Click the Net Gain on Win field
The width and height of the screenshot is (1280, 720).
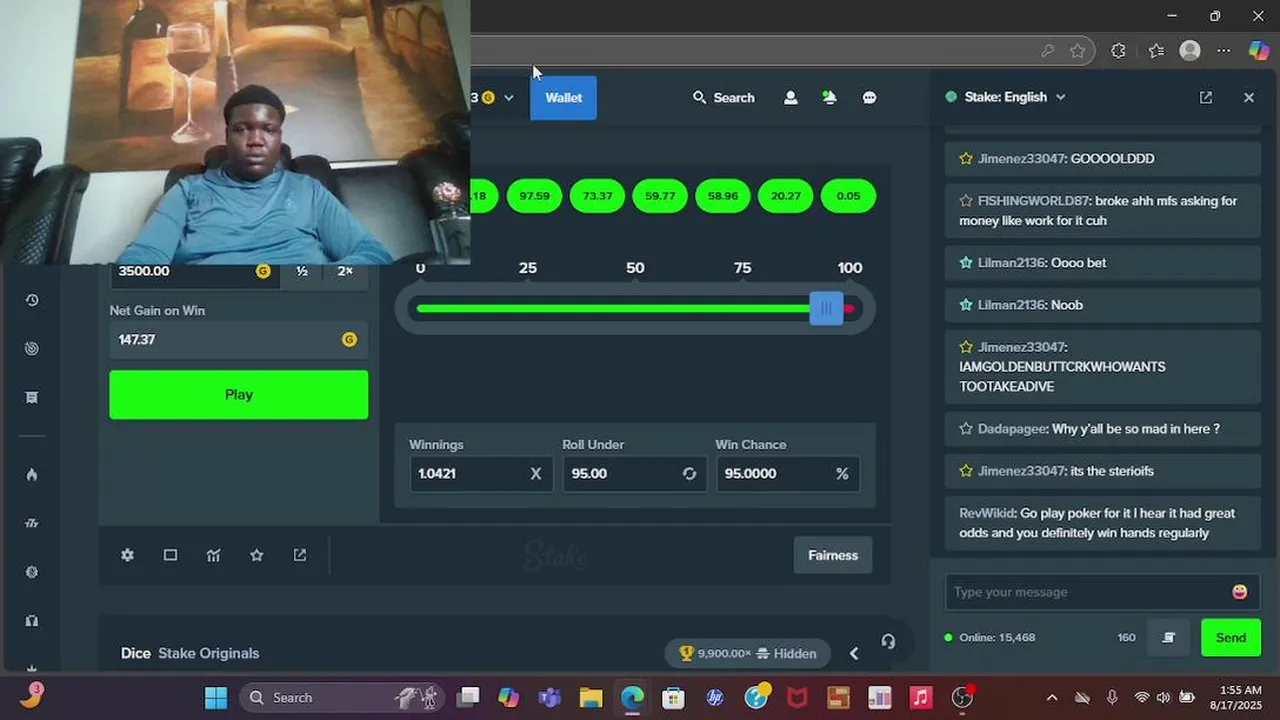click(238, 340)
